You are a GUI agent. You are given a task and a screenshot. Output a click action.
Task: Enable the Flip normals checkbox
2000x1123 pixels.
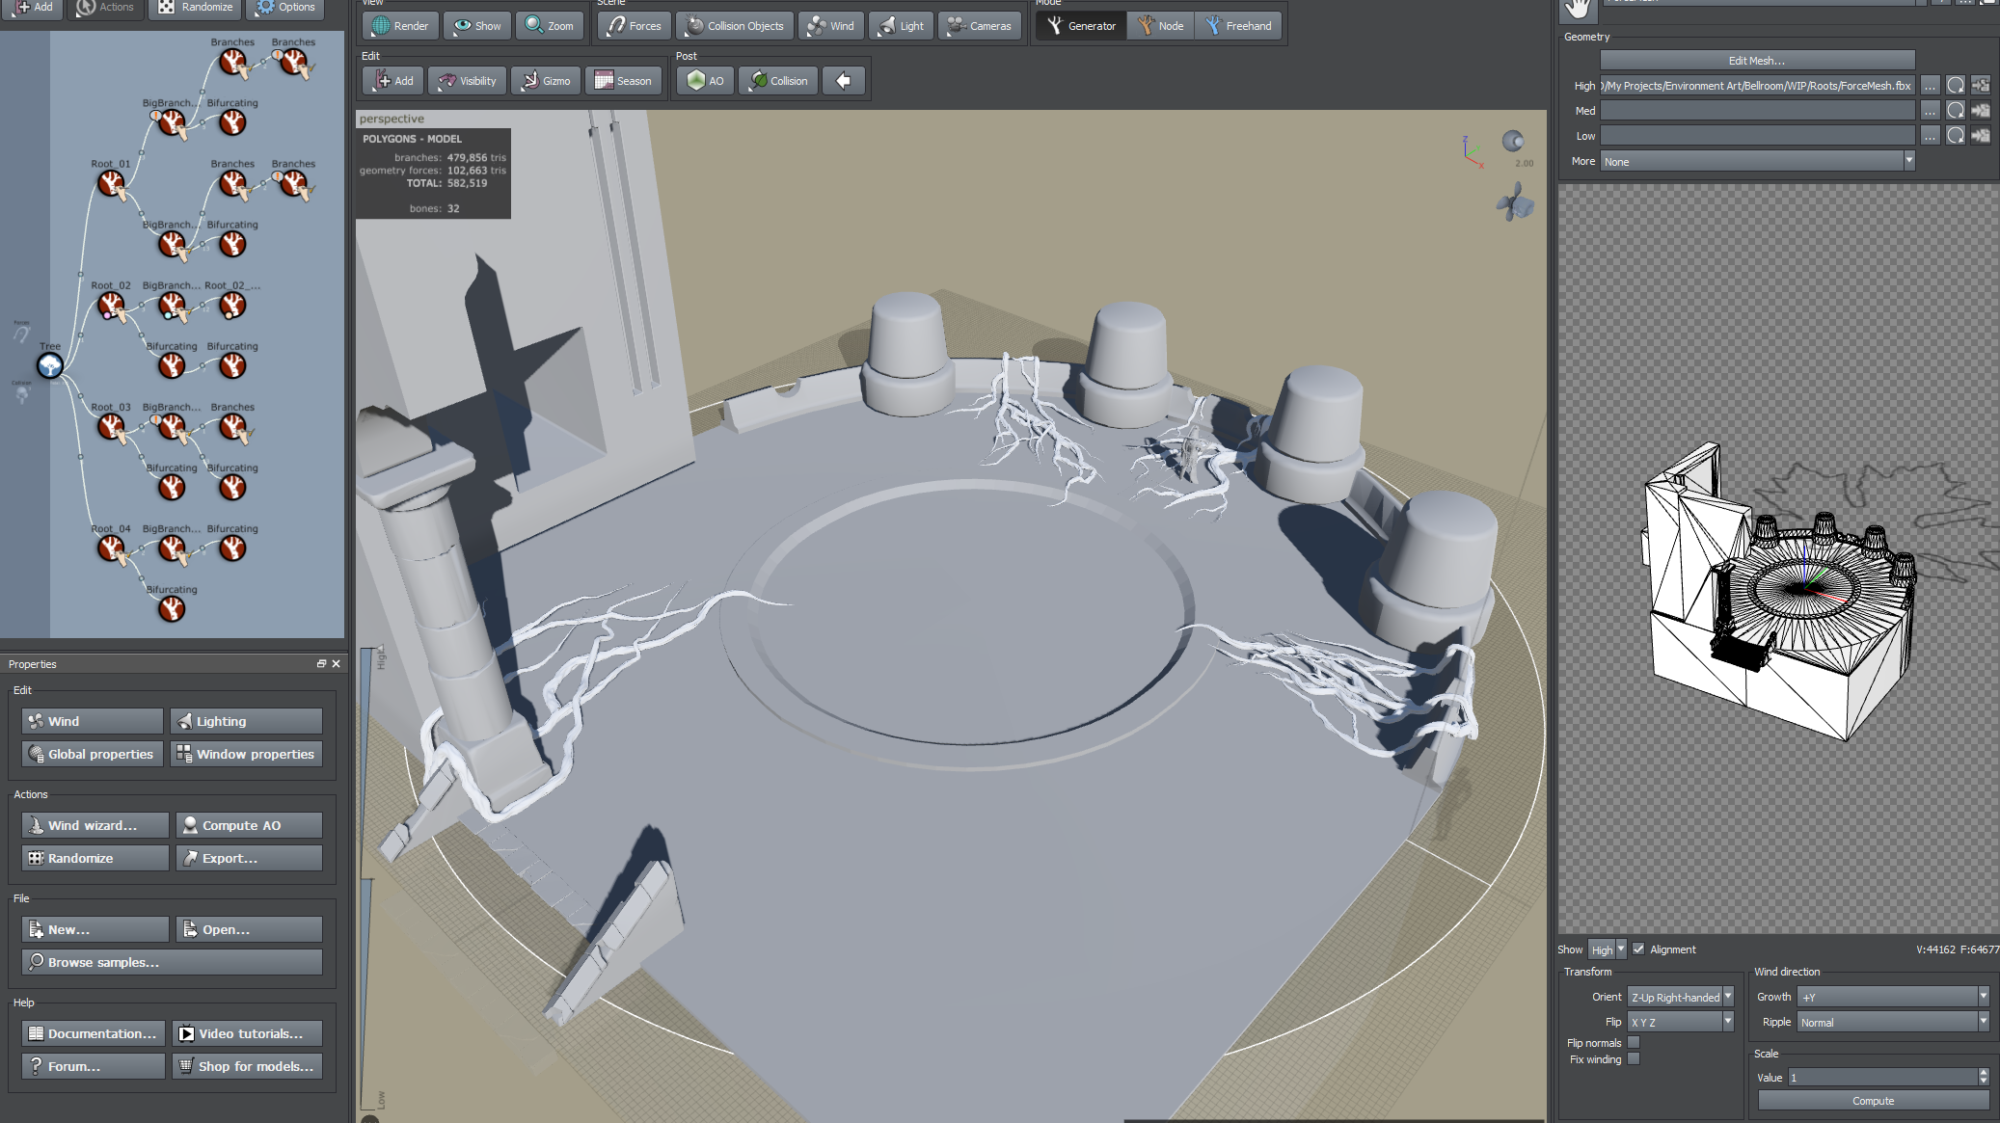[1633, 1043]
